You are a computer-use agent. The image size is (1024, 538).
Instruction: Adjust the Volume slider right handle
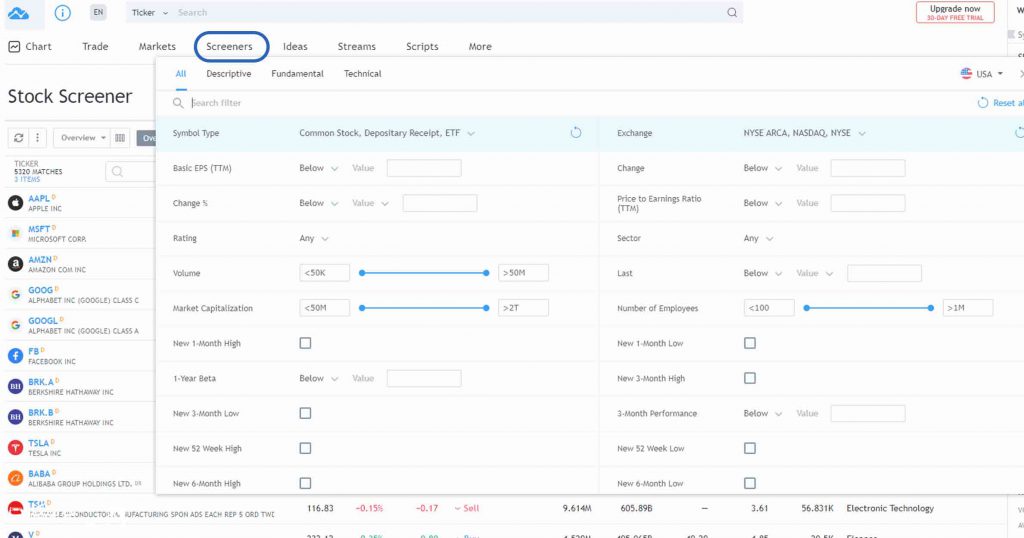click(486, 273)
